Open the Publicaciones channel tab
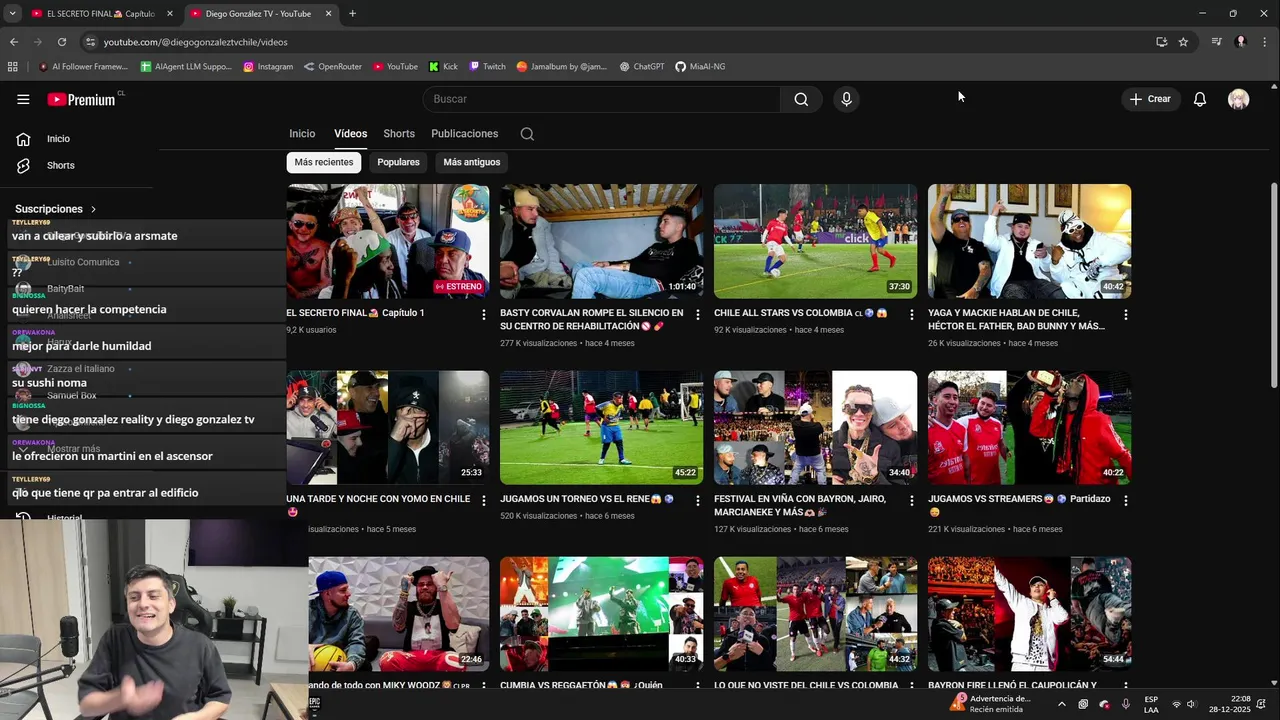Viewport: 1280px width, 720px height. [464, 134]
